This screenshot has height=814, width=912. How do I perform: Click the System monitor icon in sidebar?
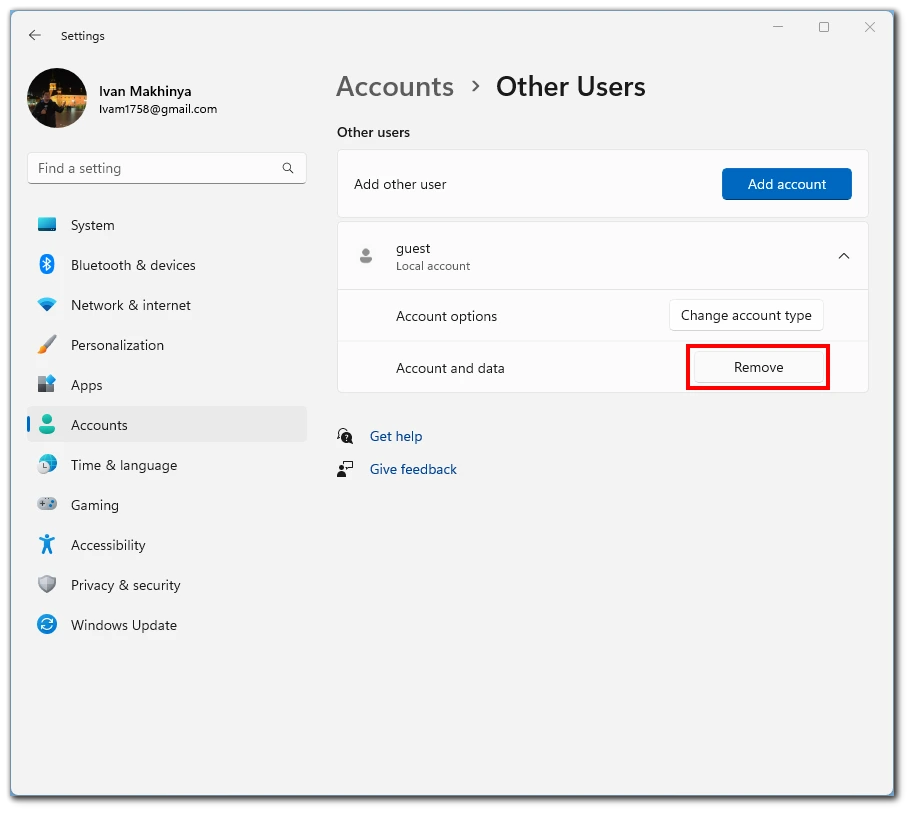[47, 225]
